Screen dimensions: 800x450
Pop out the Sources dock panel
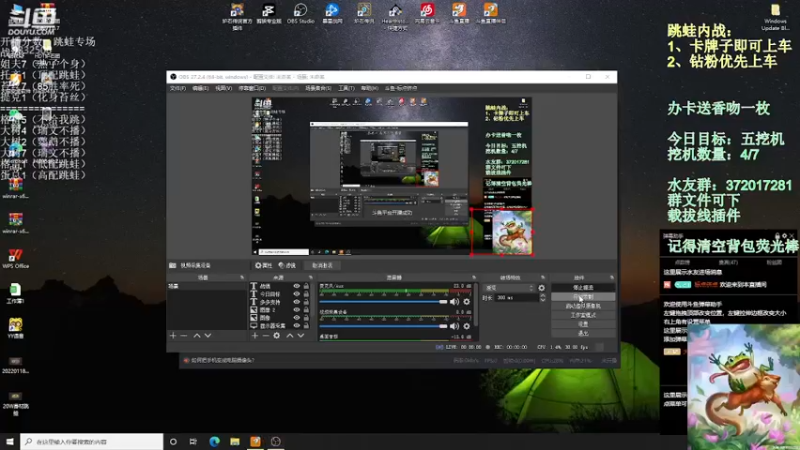pos(310,278)
